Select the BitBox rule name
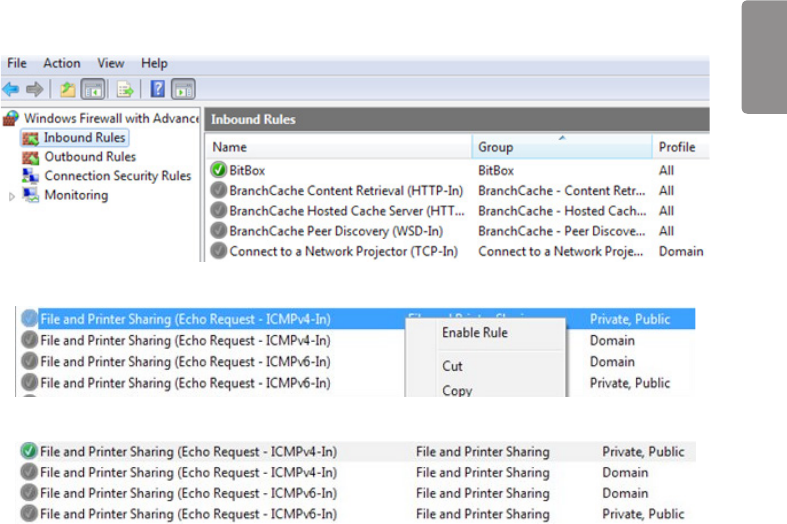The image size is (787, 524). (247, 171)
